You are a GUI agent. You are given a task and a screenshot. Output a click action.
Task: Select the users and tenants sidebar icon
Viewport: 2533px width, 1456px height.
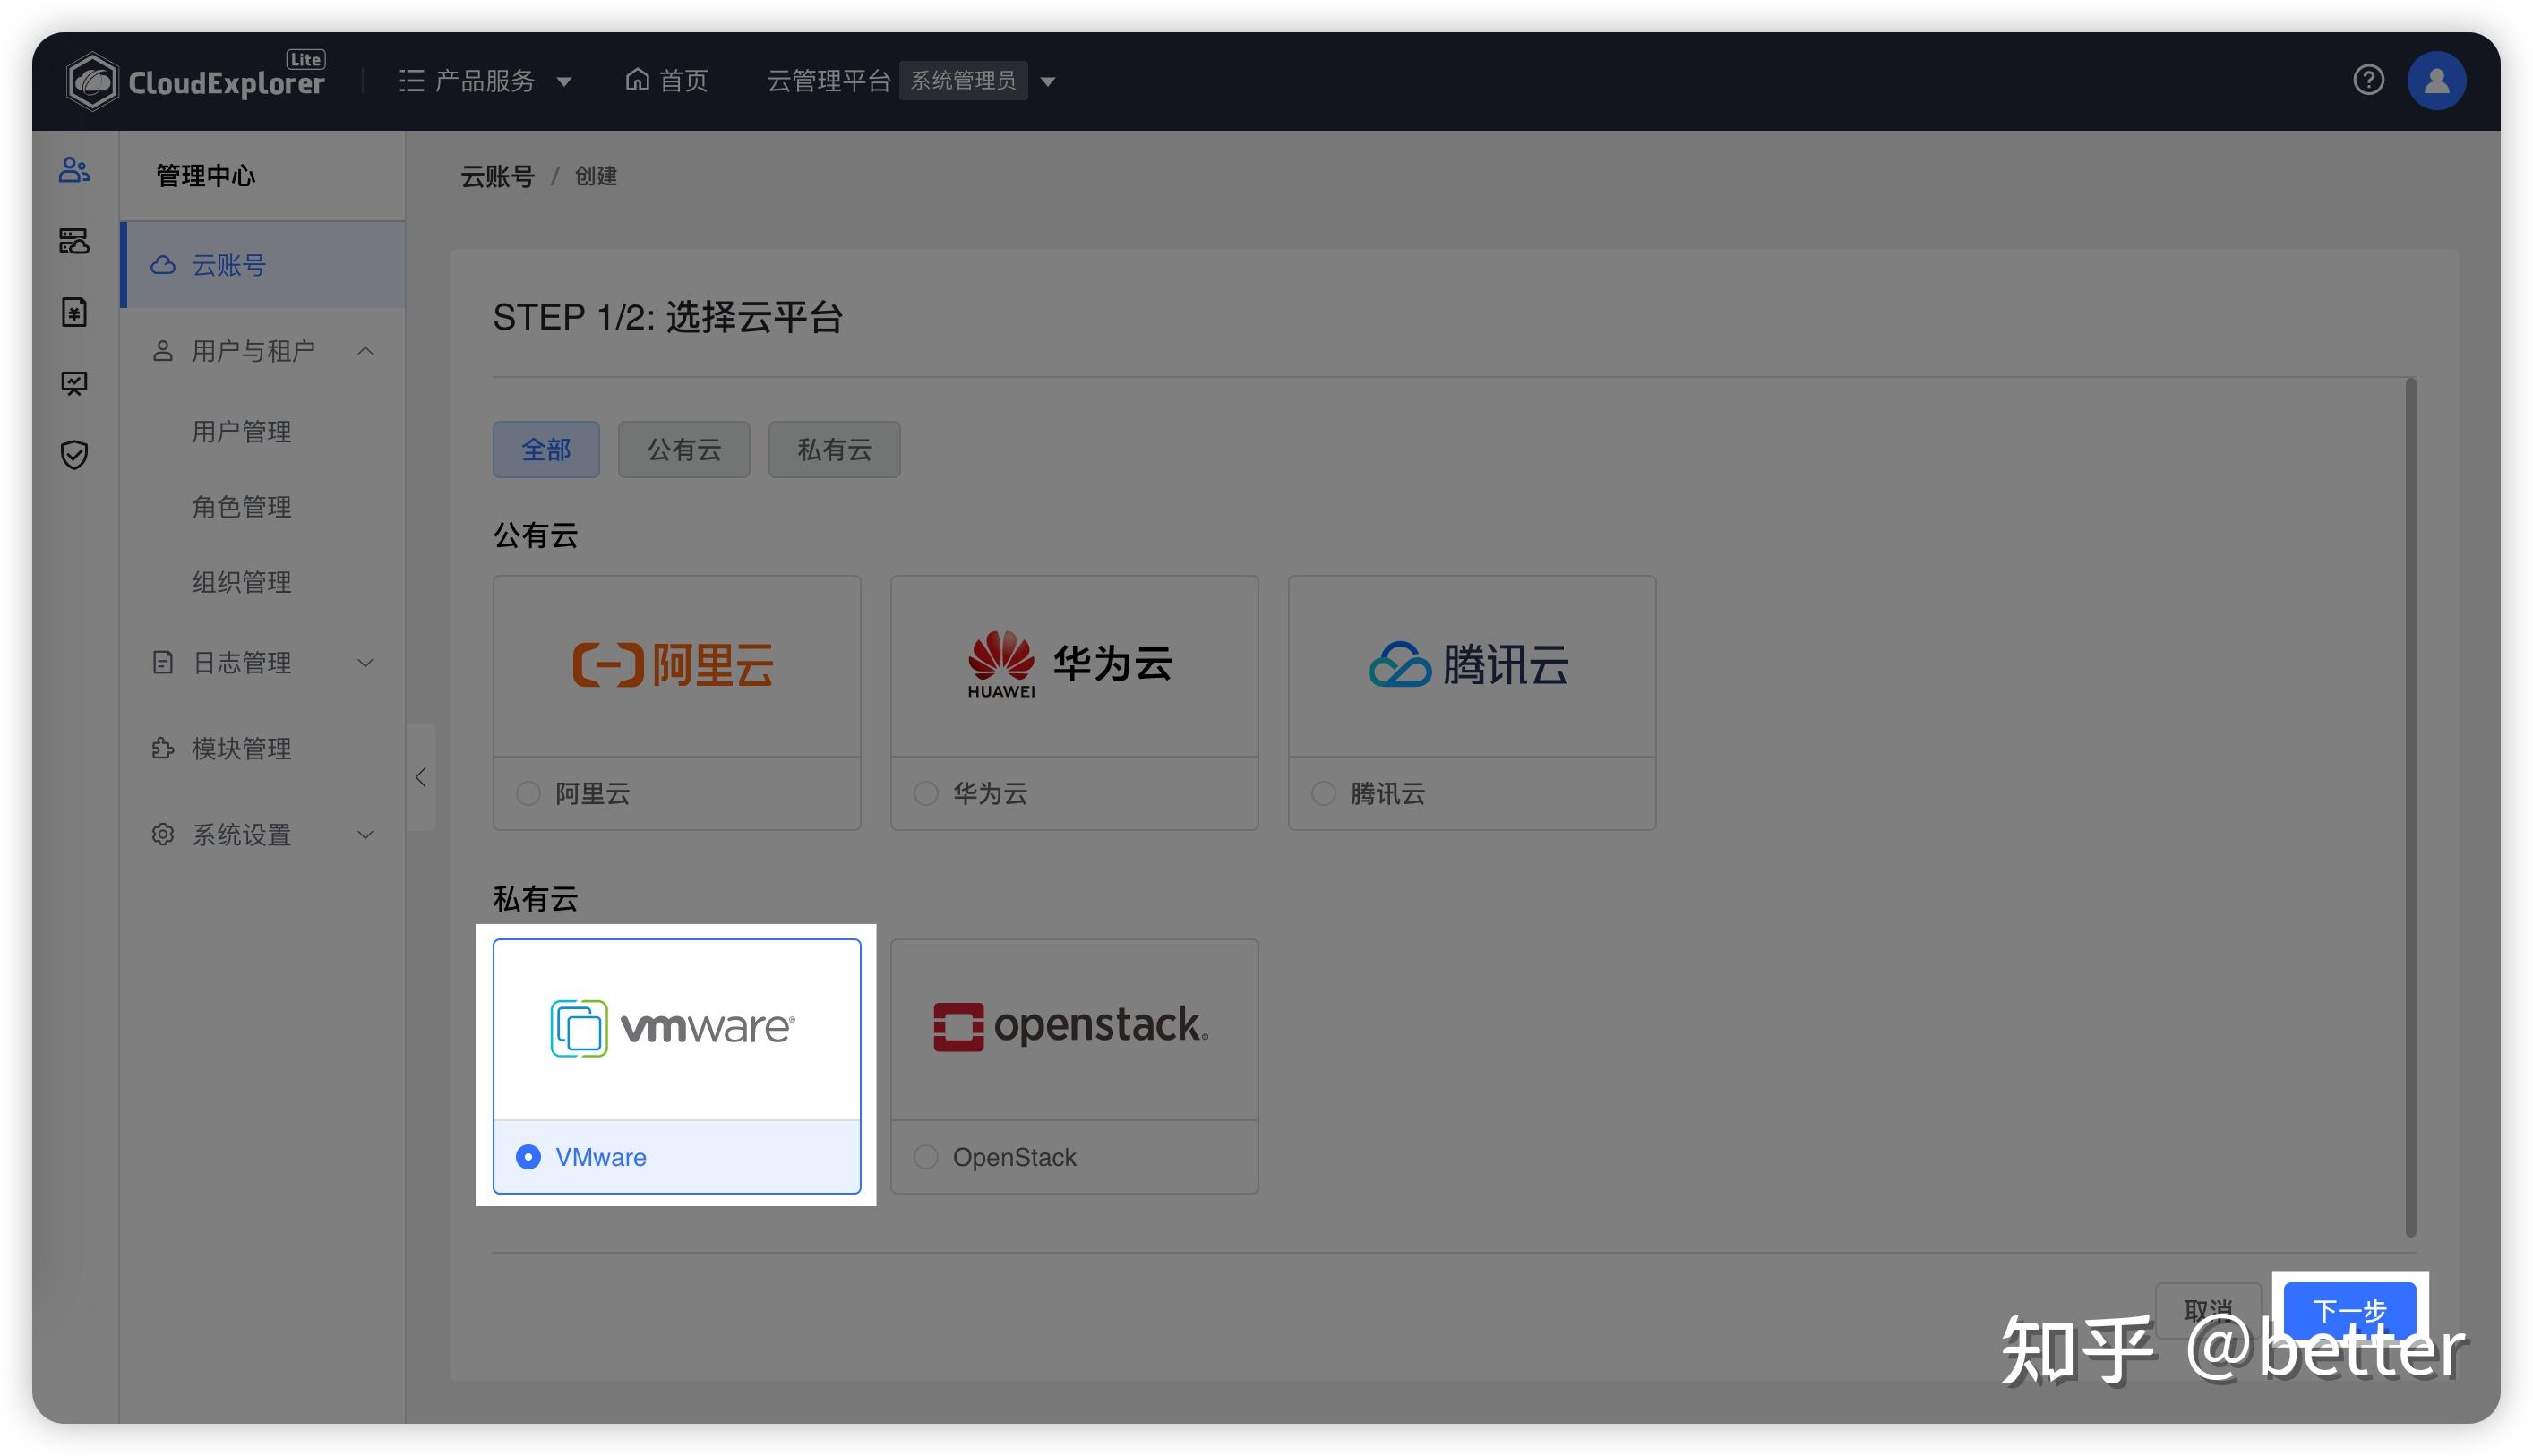coord(75,170)
